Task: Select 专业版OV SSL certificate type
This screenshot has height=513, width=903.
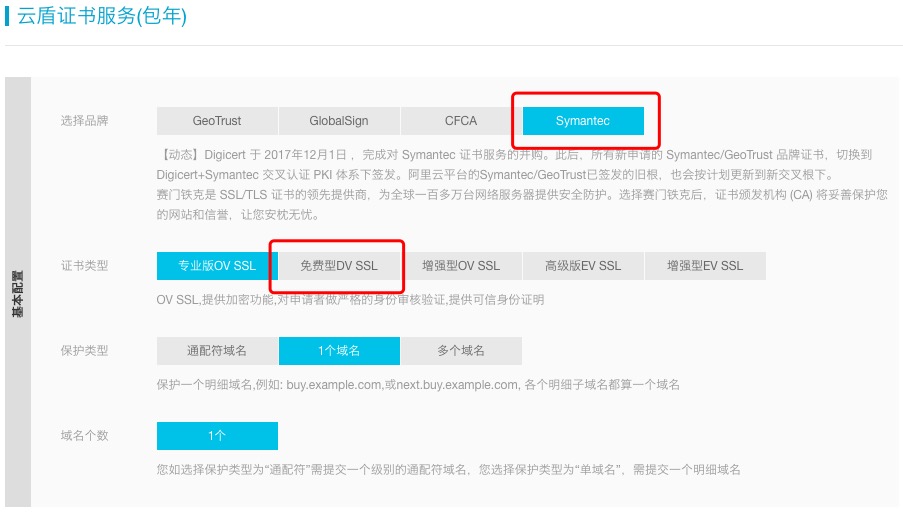Action: (217, 266)
